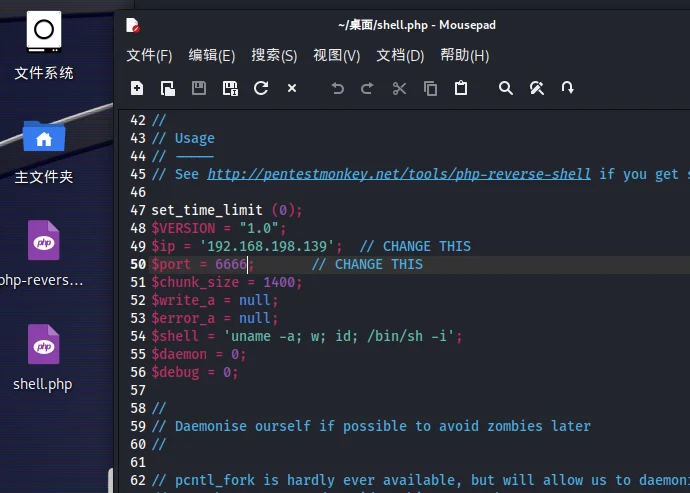Redo the edit with the toolbar arrow
Screen dimensions: 690x493
367,88
